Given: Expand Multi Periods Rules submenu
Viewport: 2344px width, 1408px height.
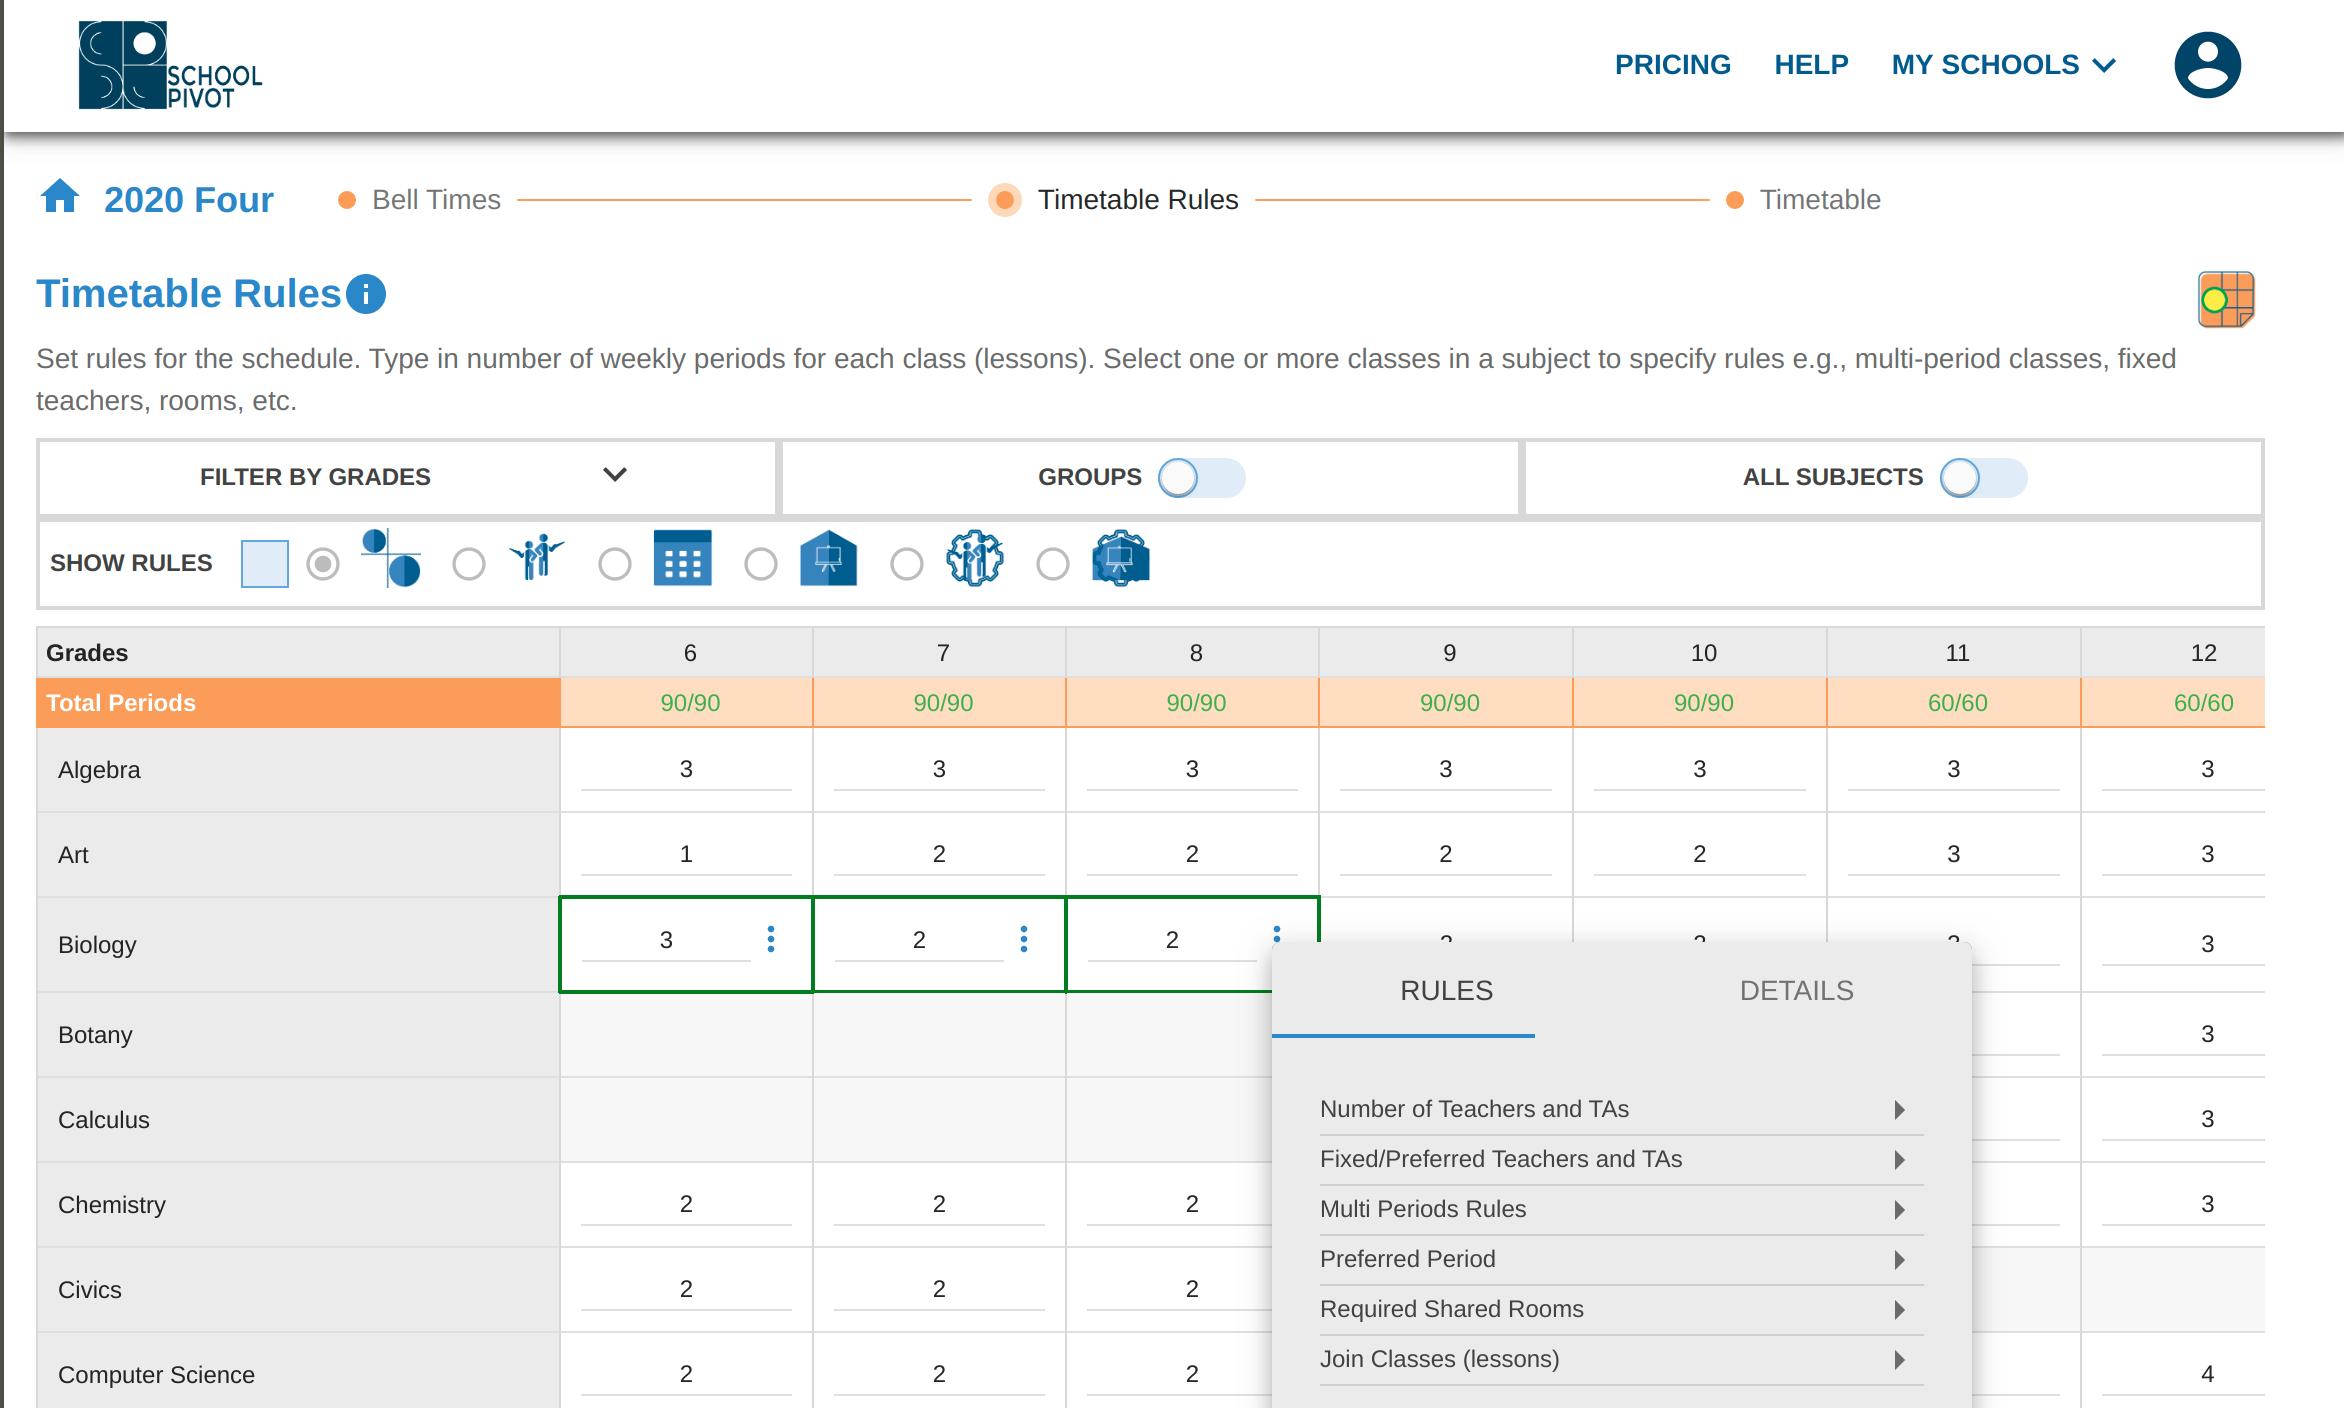Looking at the screenshot, I should (x=1621, y=1209).
